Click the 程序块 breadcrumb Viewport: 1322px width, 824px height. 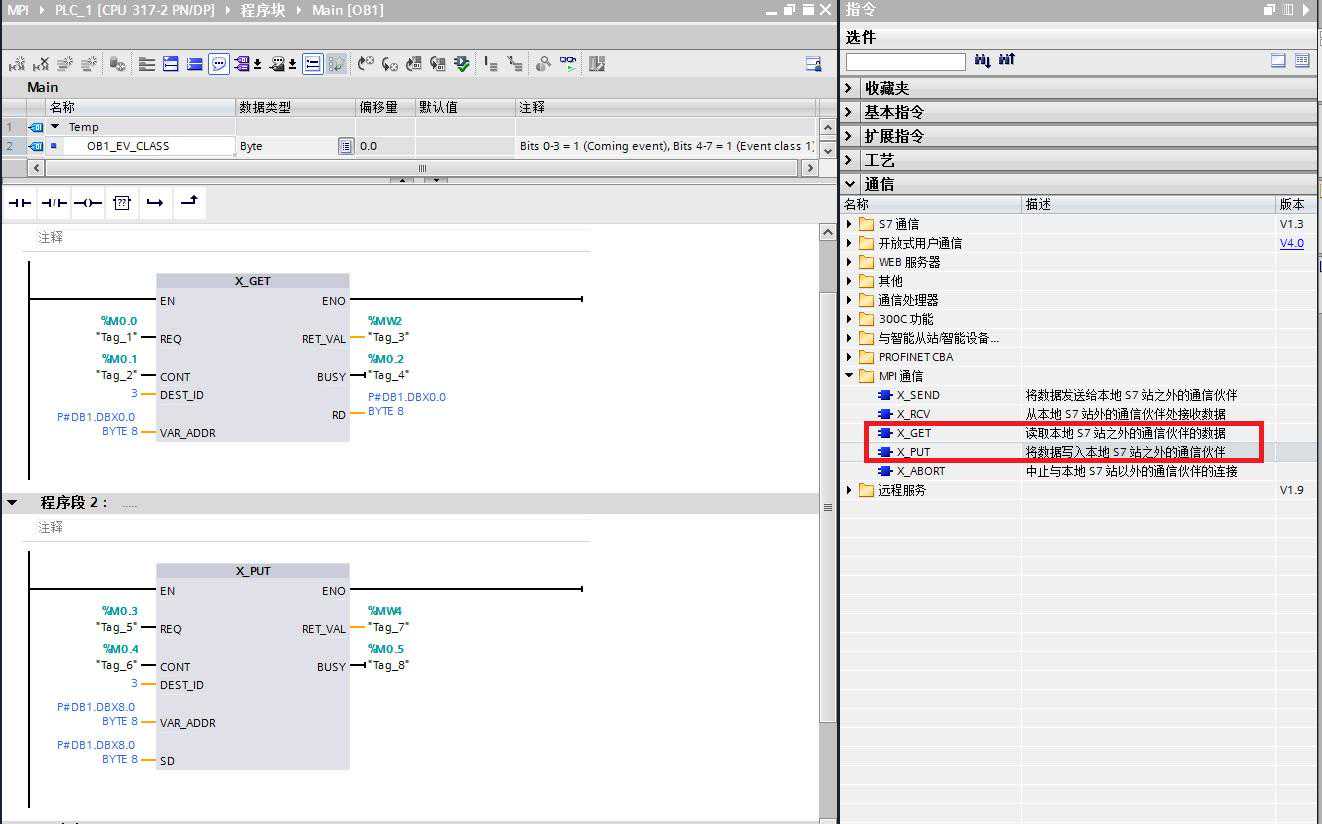pos(264,10)
